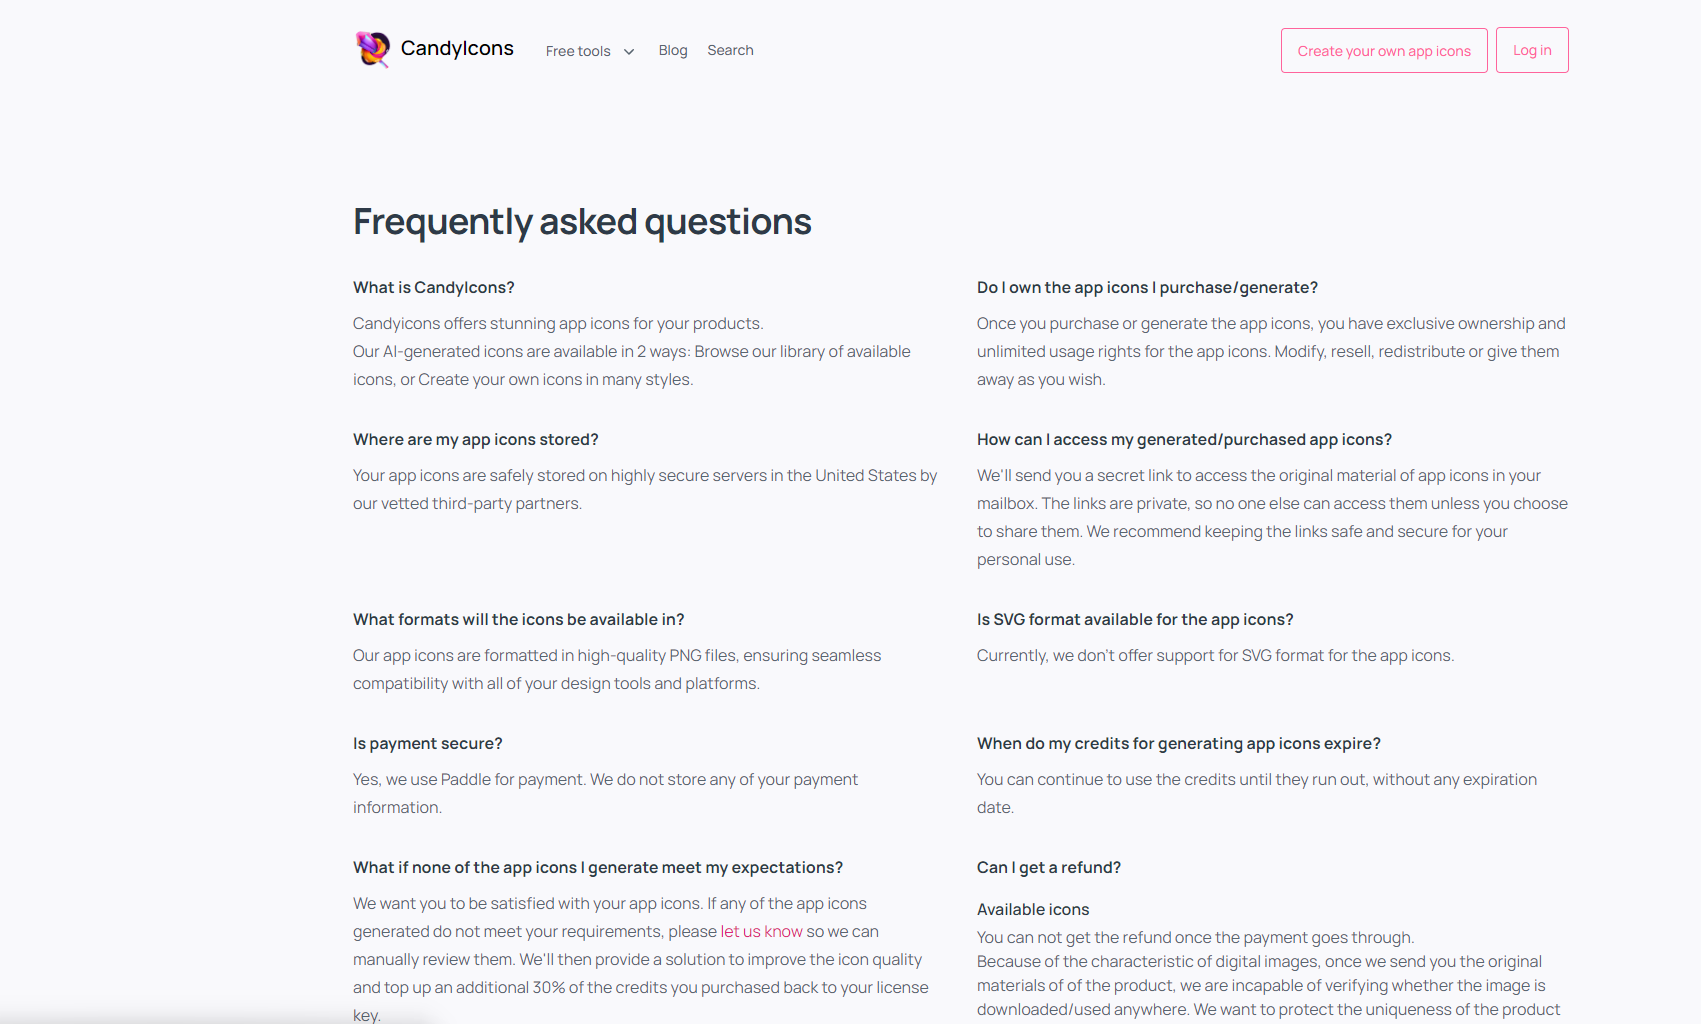Click the "Available icons" refund subheading
This screenshot has width=1701, height=1024.
point(1033,910)
